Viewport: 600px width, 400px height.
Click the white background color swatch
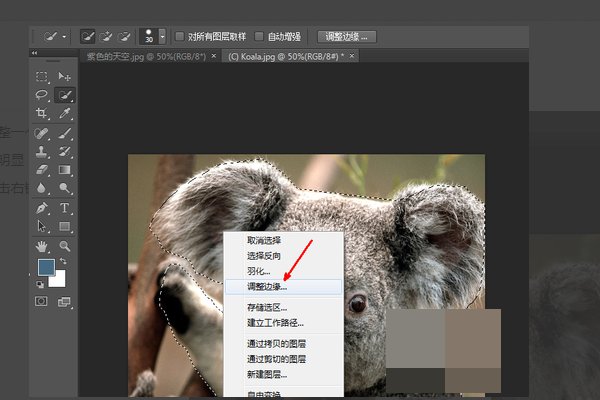click(59, 280)
